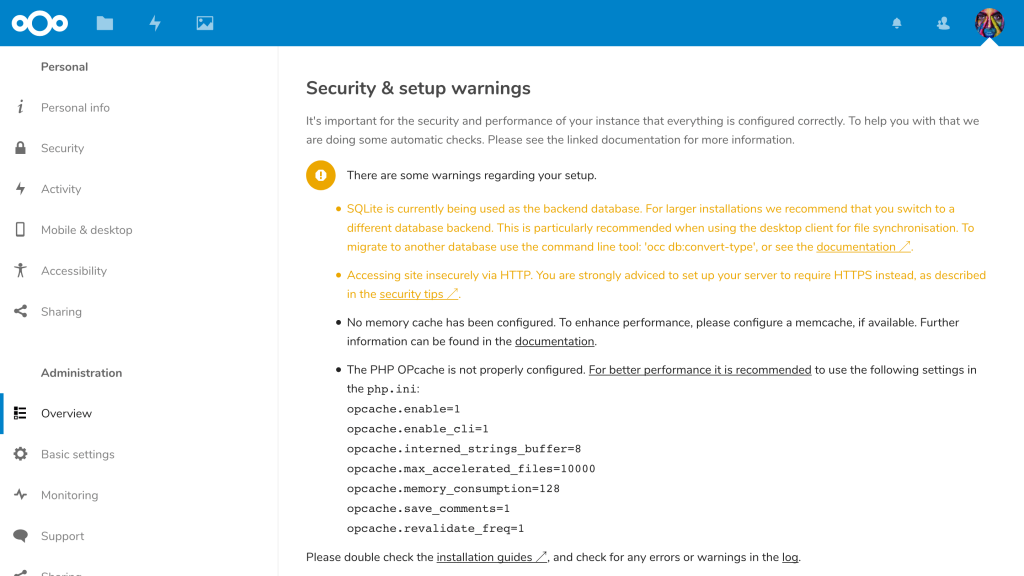
Task: Open the Files app folder icon
Action: [x=105, y=23]
